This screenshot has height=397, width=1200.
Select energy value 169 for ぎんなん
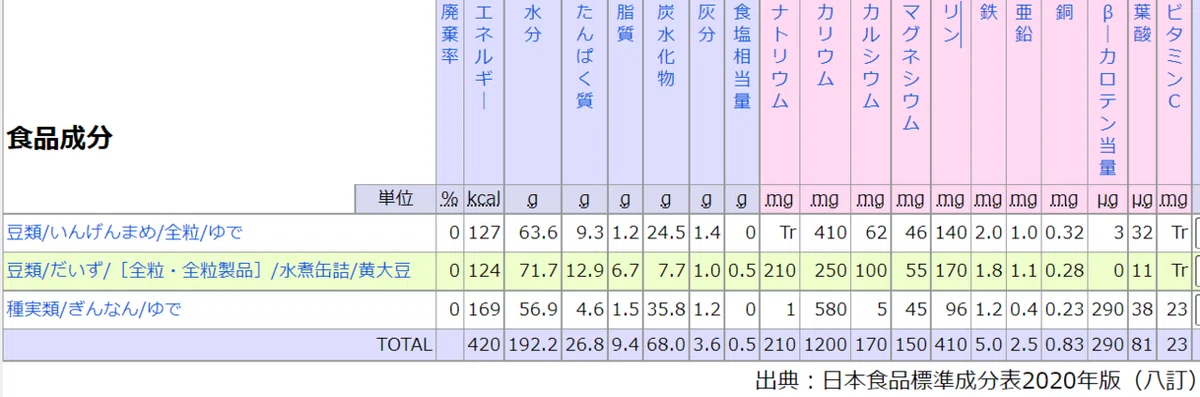pyautogui.click(x=484, y=309)
